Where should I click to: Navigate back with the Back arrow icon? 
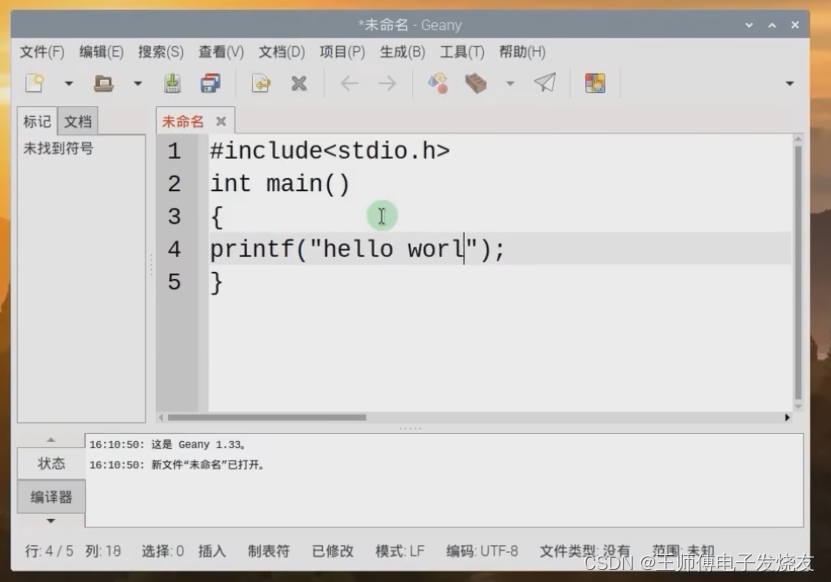[347, 83]
